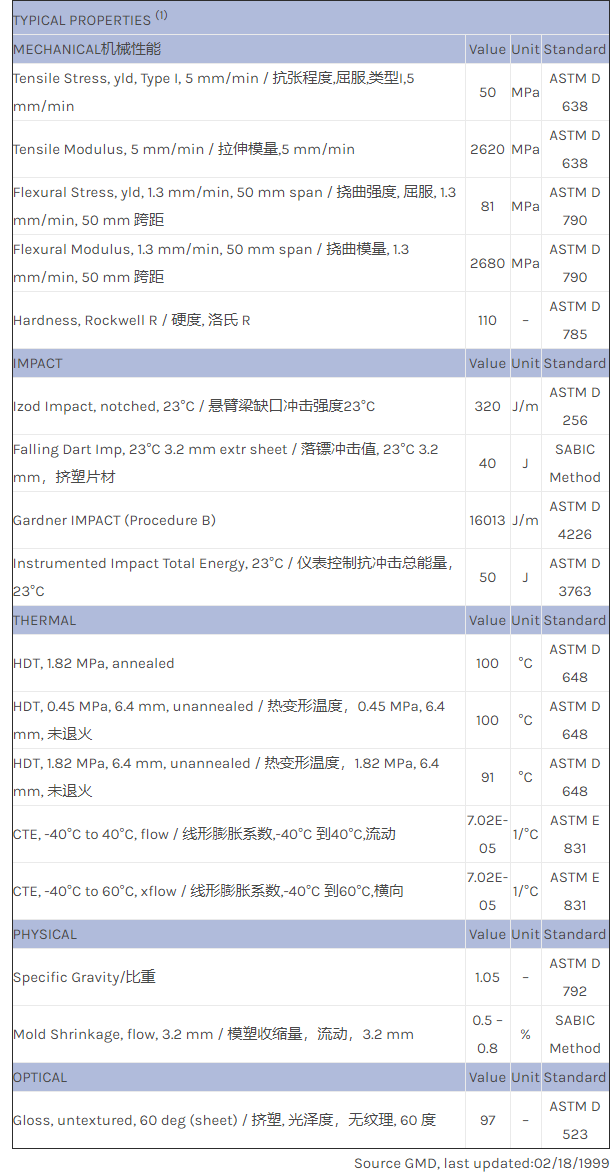This screenshot has width=615, height=1175.
Task: Select the MECHANICAL section header
Action: 87,49
